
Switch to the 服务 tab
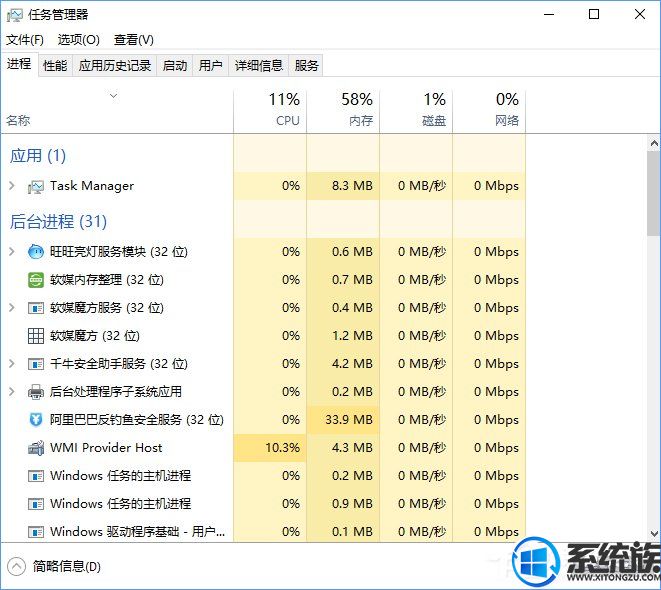point(306,65)
